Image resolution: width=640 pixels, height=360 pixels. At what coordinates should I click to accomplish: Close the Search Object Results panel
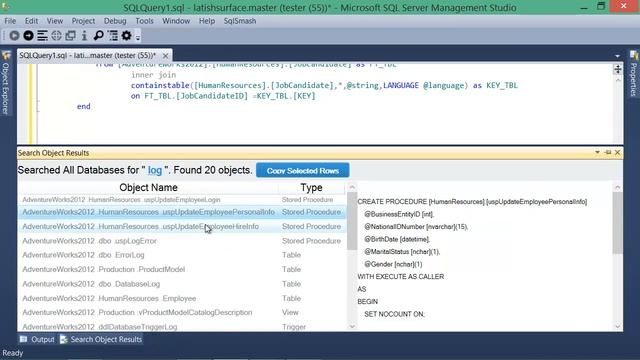[x=618, y=153]
